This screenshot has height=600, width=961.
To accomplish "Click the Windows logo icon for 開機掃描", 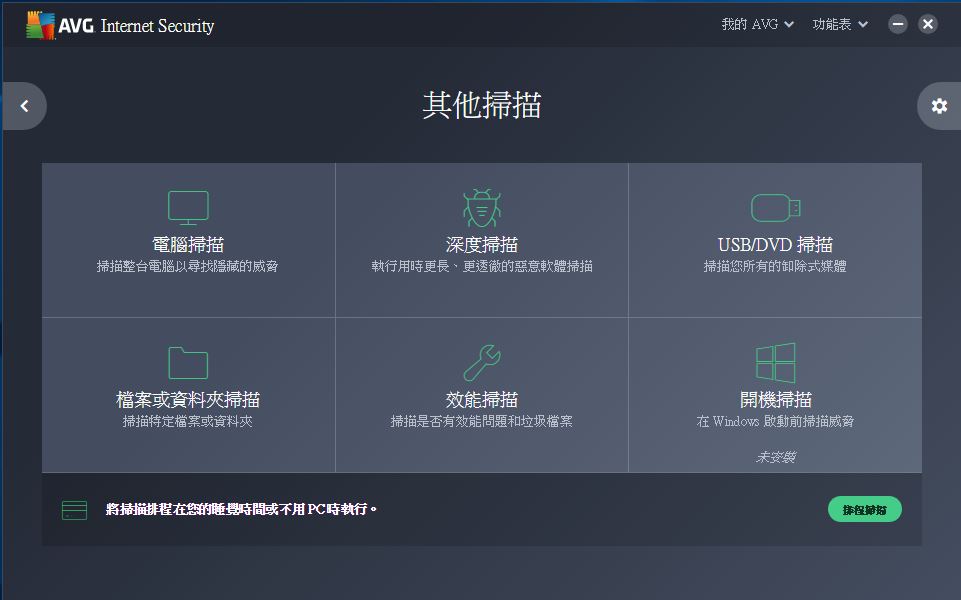I will (775, 362).
